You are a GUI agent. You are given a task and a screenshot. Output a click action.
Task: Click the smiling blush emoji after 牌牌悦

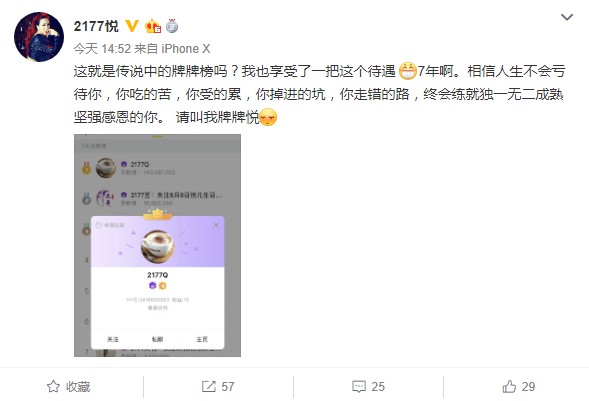point(268,117)
